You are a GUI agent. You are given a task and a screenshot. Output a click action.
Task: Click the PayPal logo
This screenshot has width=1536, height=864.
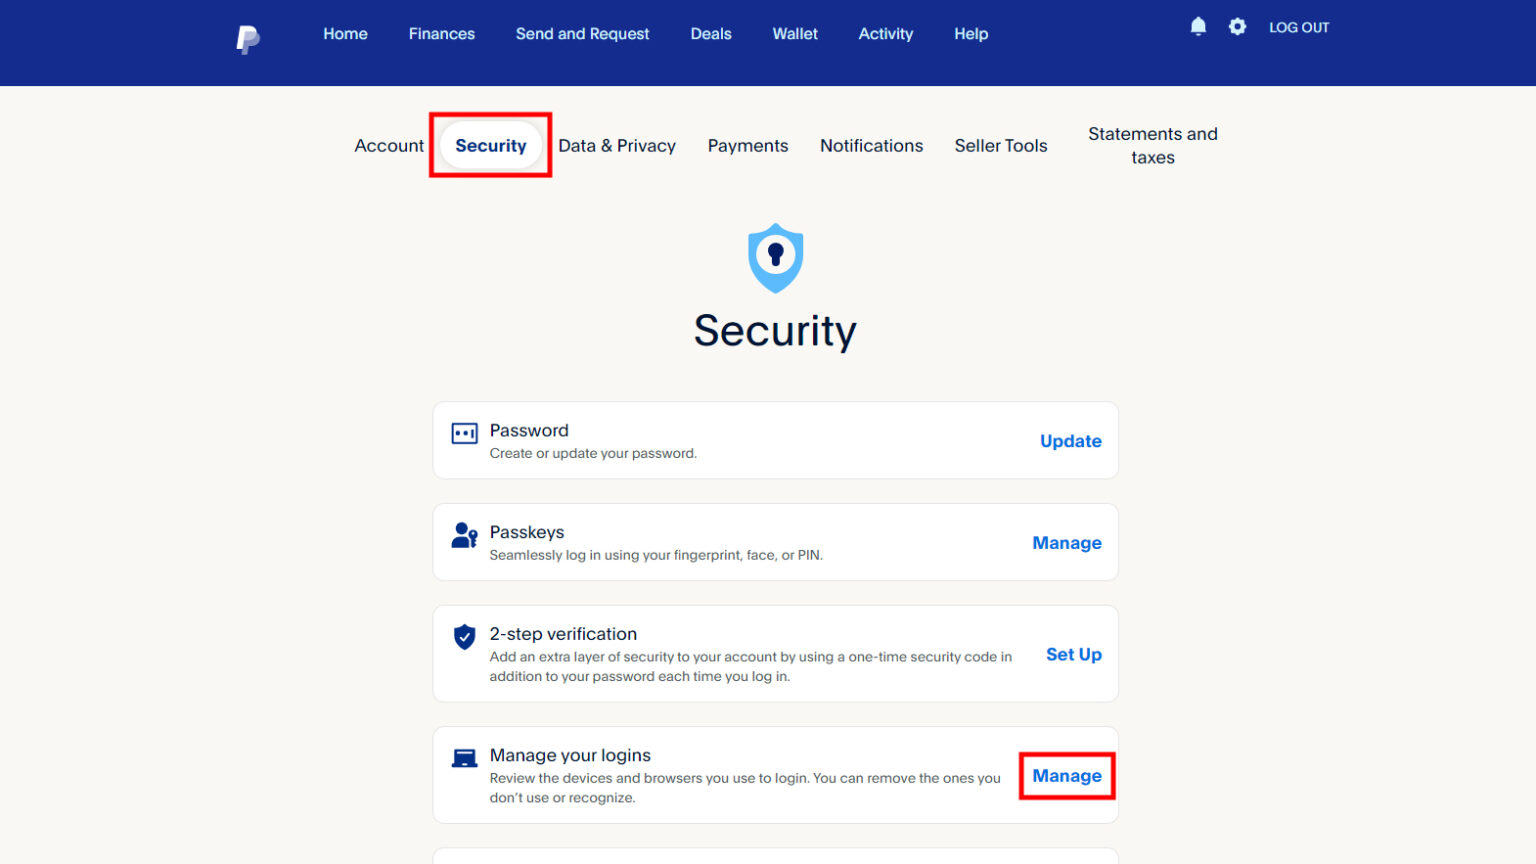(x=246, y=37)
